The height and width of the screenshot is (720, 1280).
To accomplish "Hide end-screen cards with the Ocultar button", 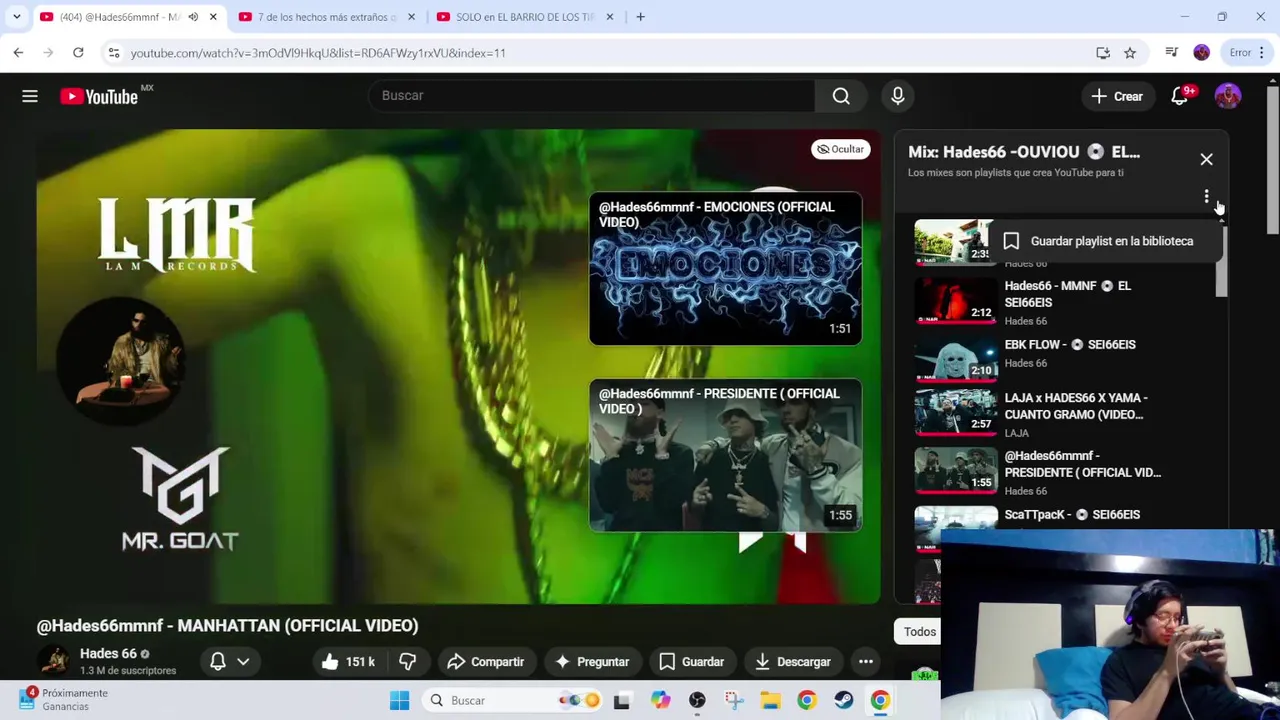I will (x=840, y=149).
